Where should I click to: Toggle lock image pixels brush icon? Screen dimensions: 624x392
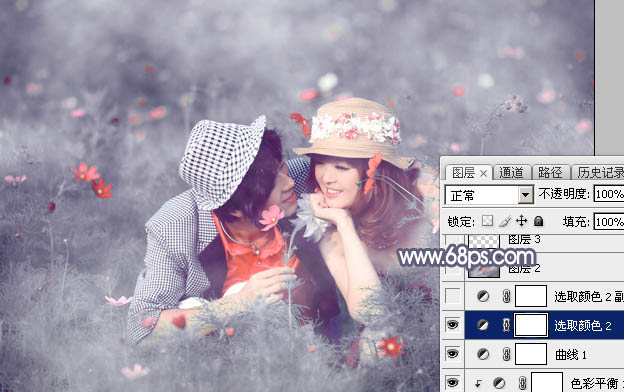[x=505, y=221]
